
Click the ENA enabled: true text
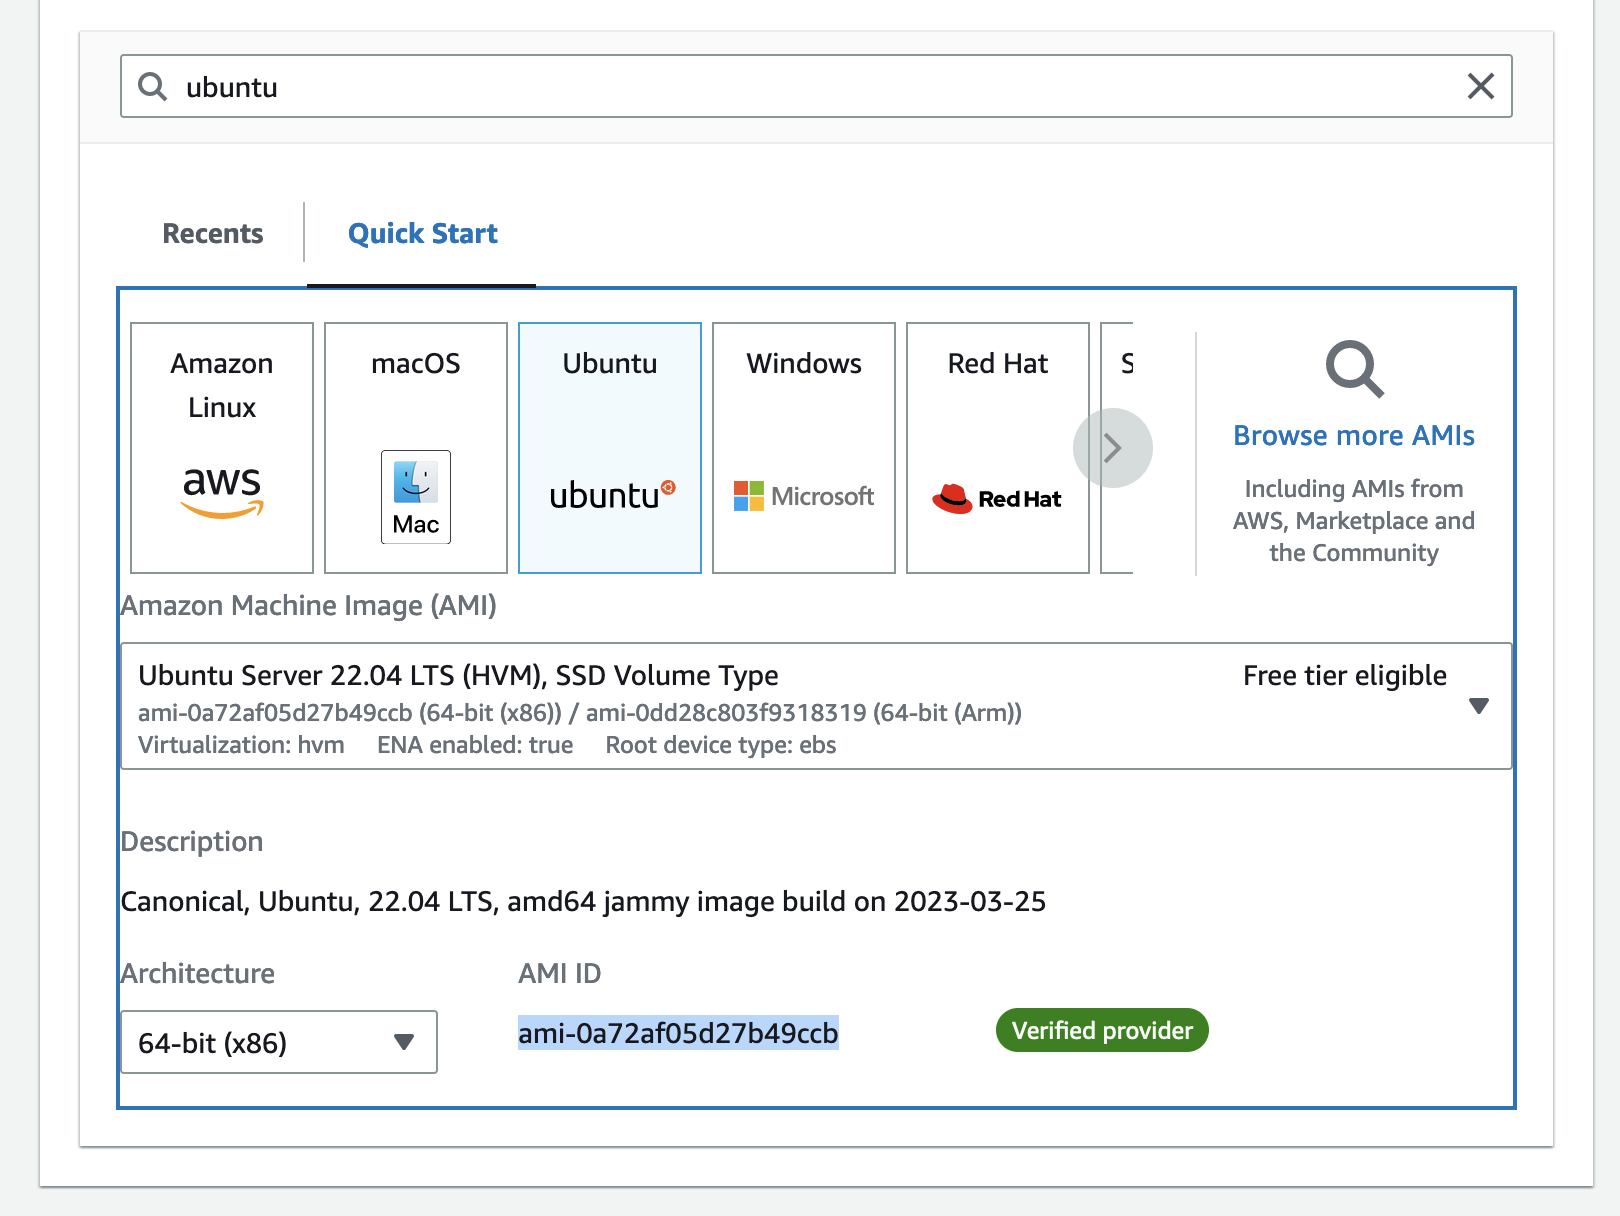click(475, 745)
